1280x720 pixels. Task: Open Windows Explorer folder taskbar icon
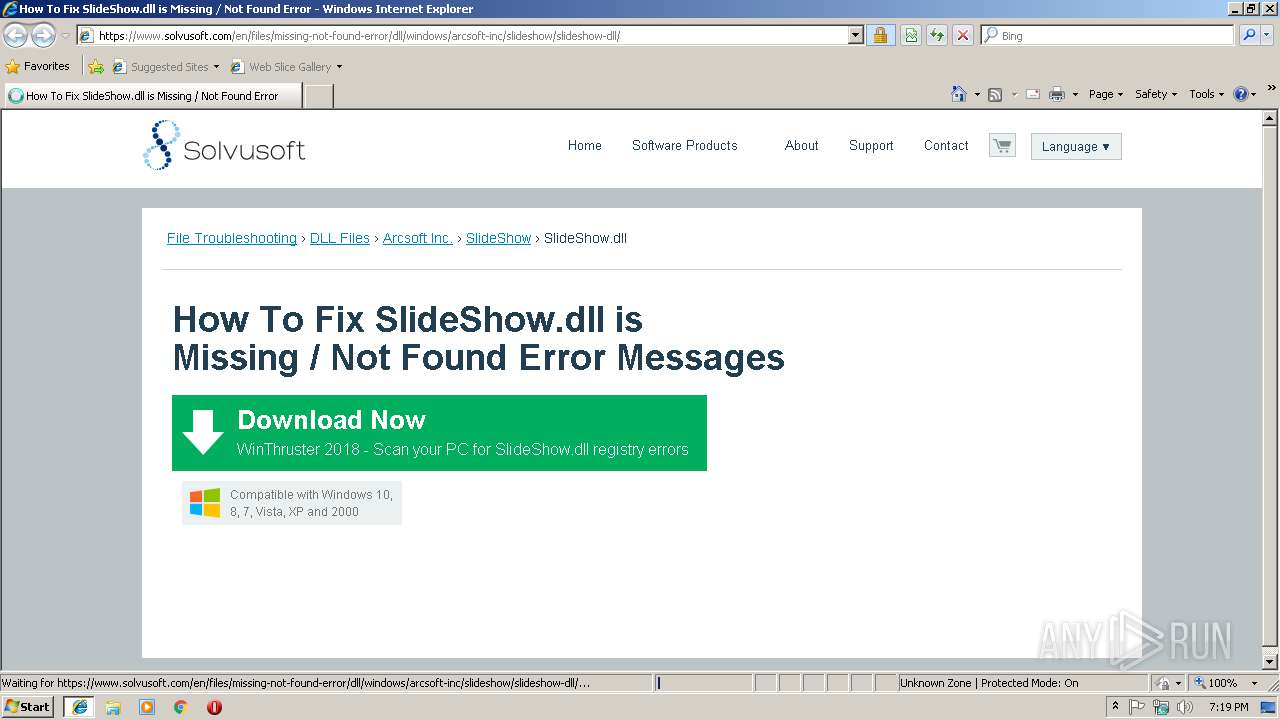pyautogui.click(x=113, y=707)
